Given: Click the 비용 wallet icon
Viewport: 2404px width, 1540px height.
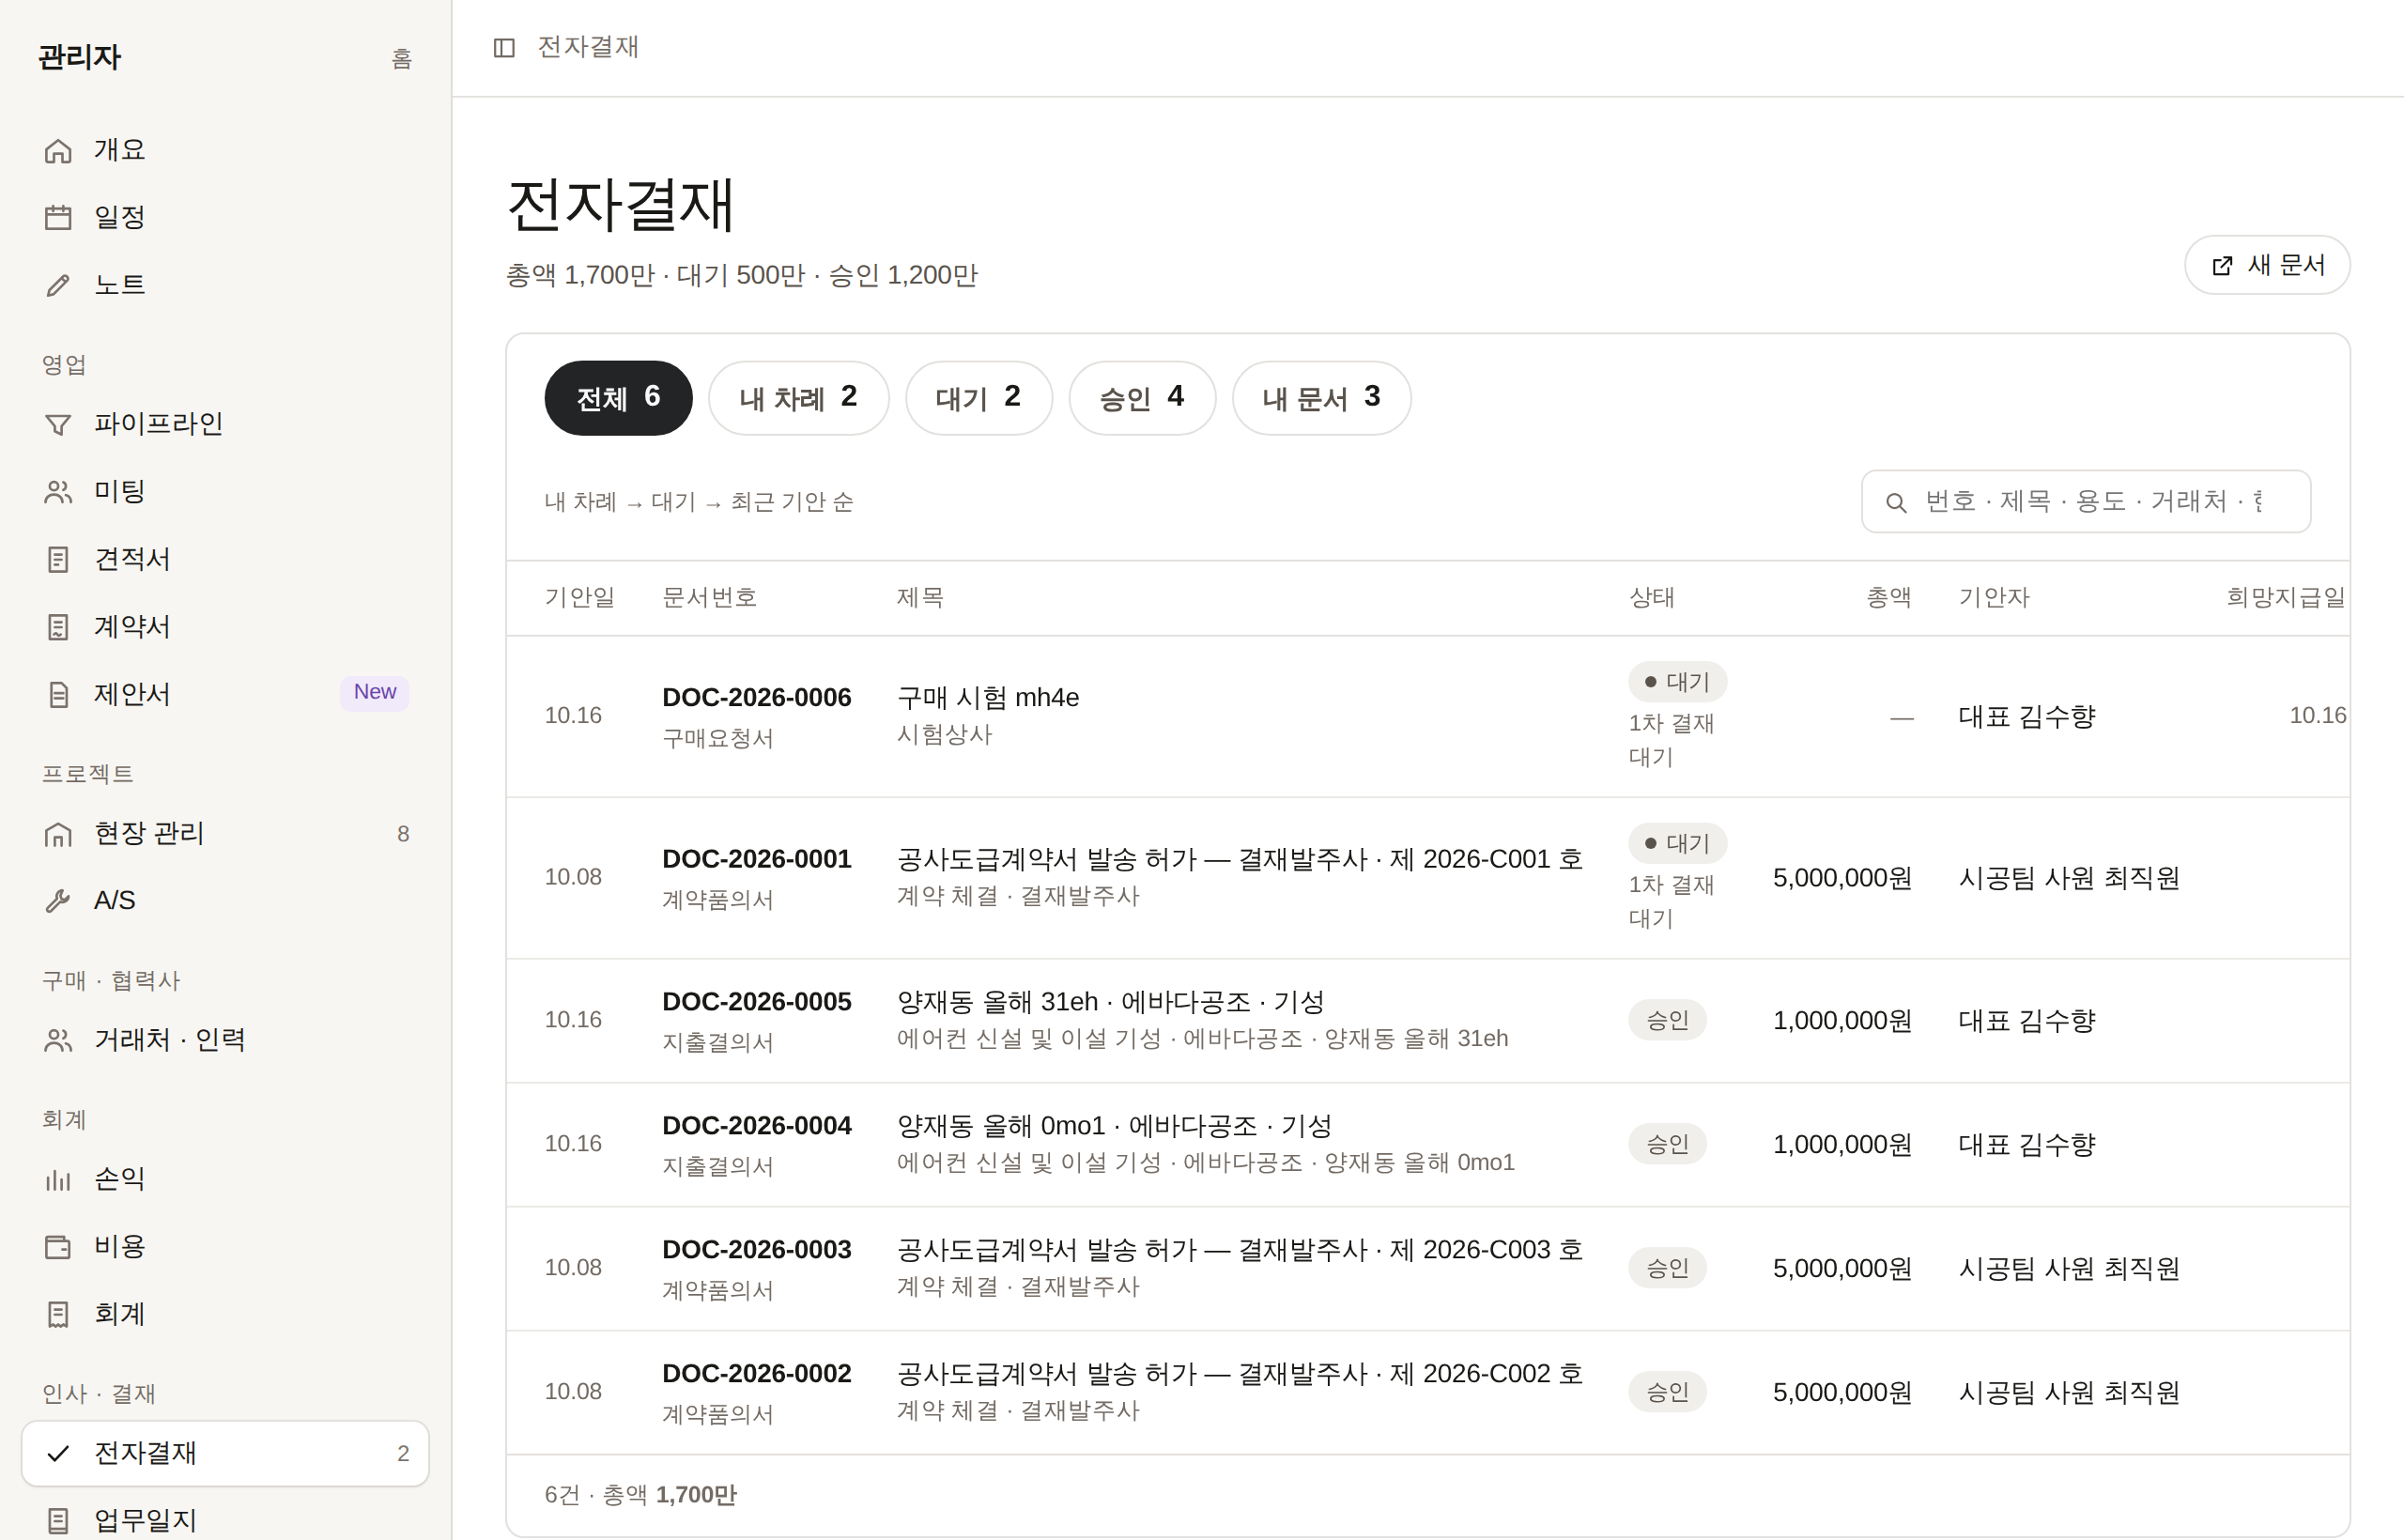Looking at the screenshot, I should [58, 1247].
